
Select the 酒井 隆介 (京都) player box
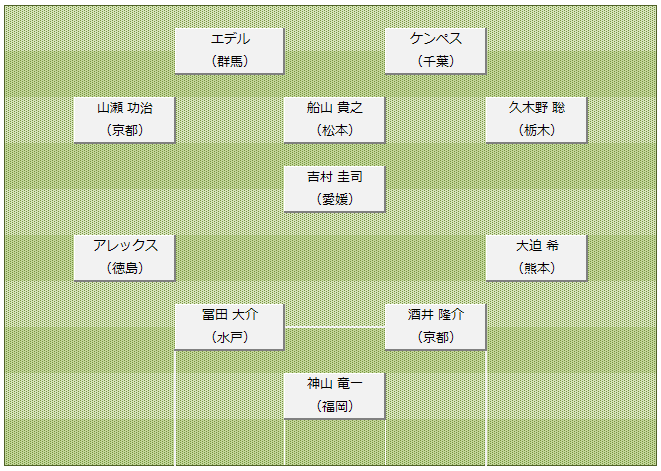pos(435,327)
